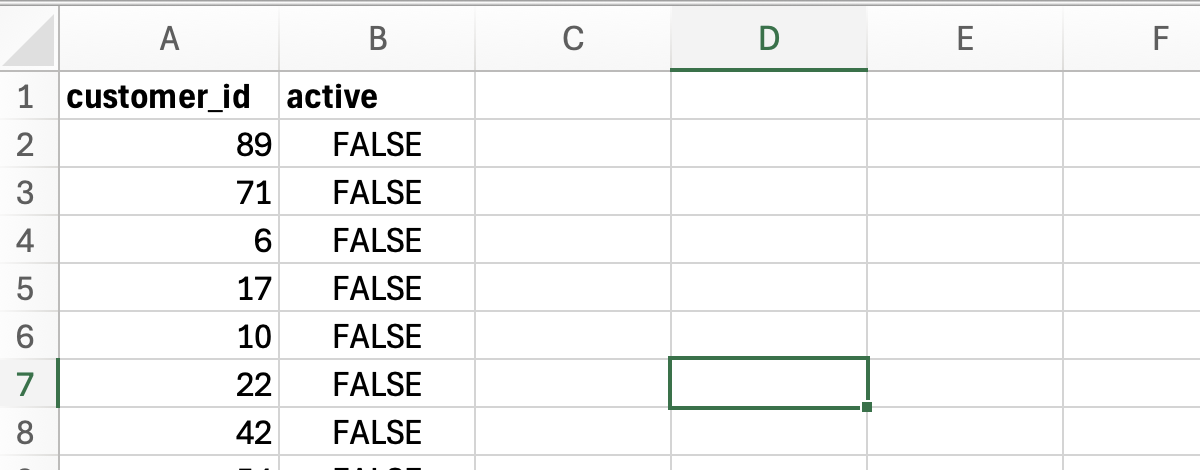The width and height of the screenshot is (1200, 470).
Task: Select the cell with customer id 42
Action: (x=169, y=433)
